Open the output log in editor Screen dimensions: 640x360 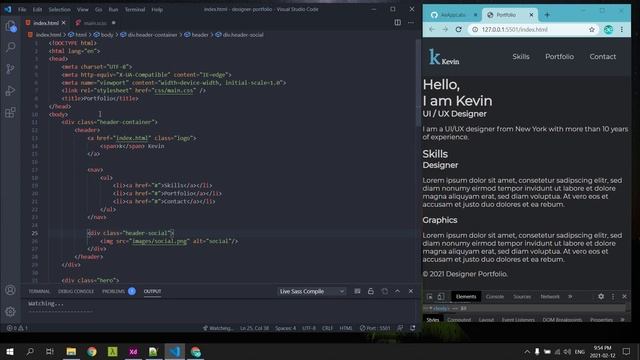click(x=384, y=291)
